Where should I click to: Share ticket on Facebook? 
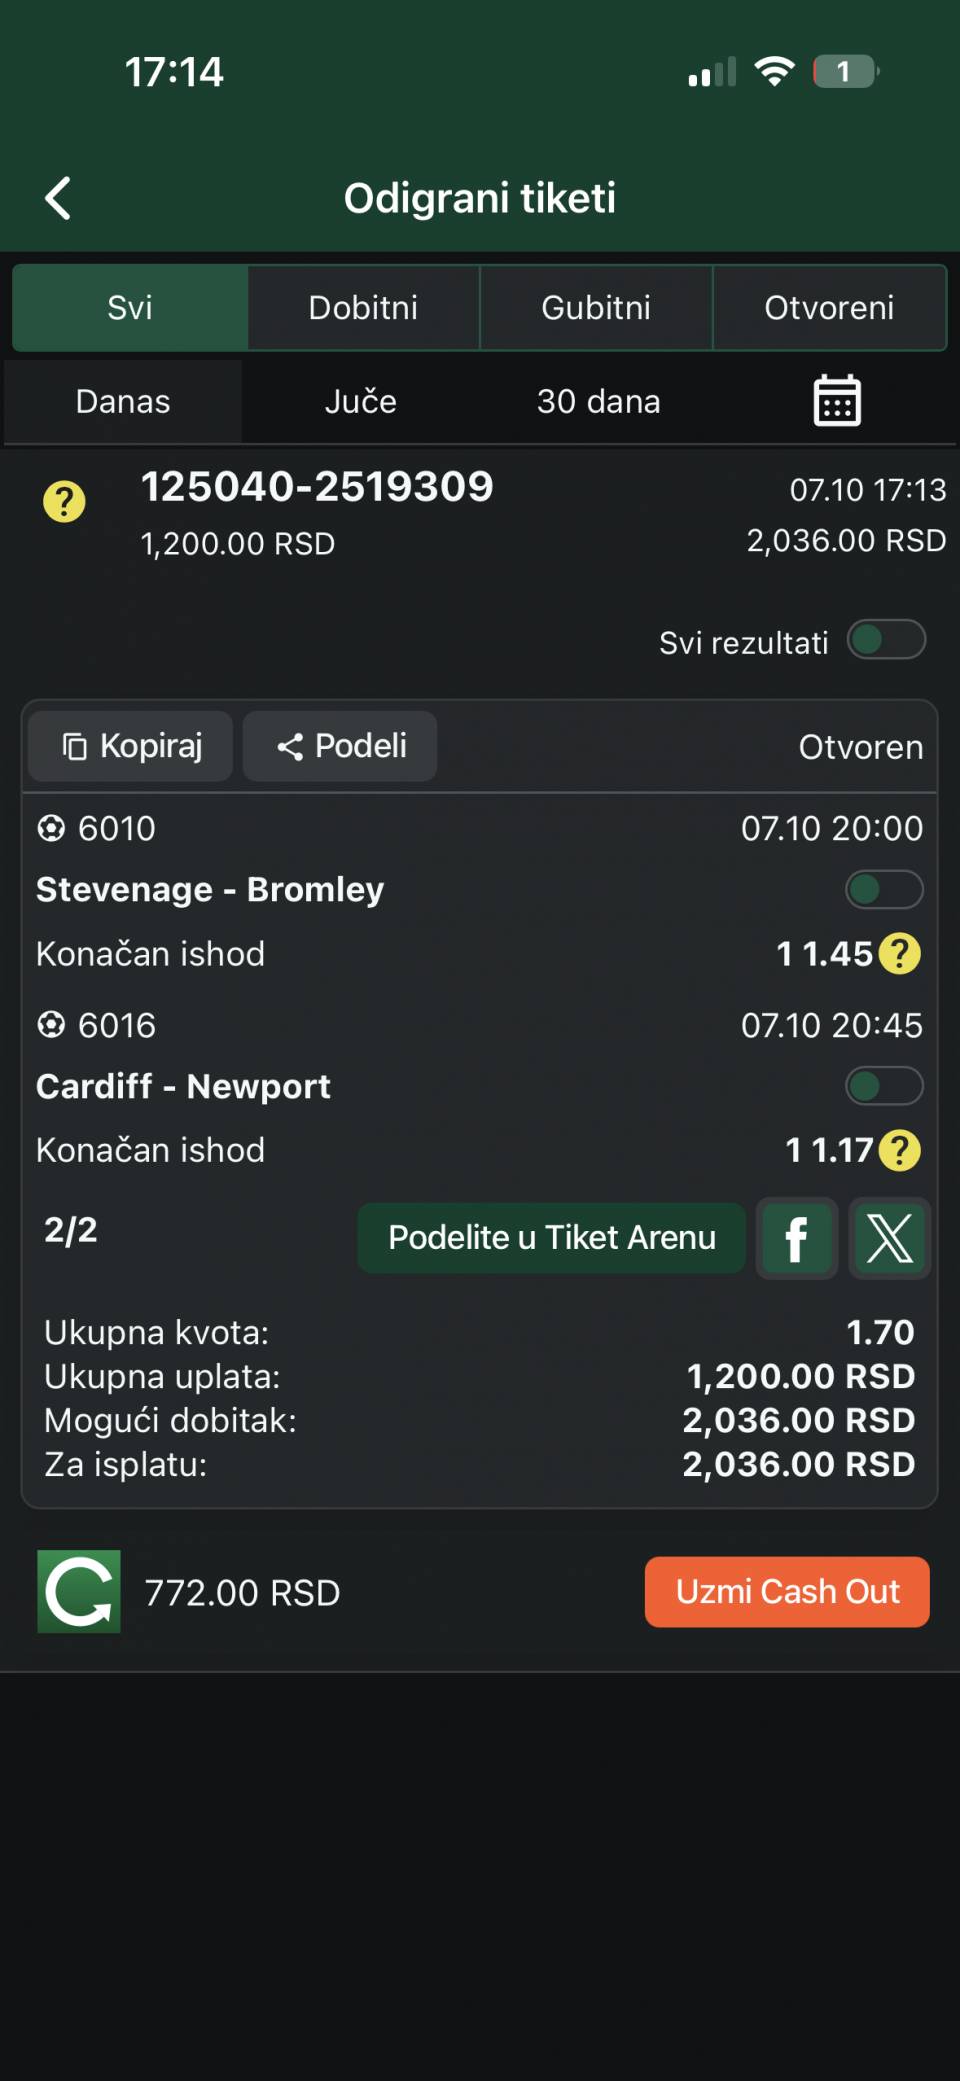pyautogui.click(x=797, y=1239)
